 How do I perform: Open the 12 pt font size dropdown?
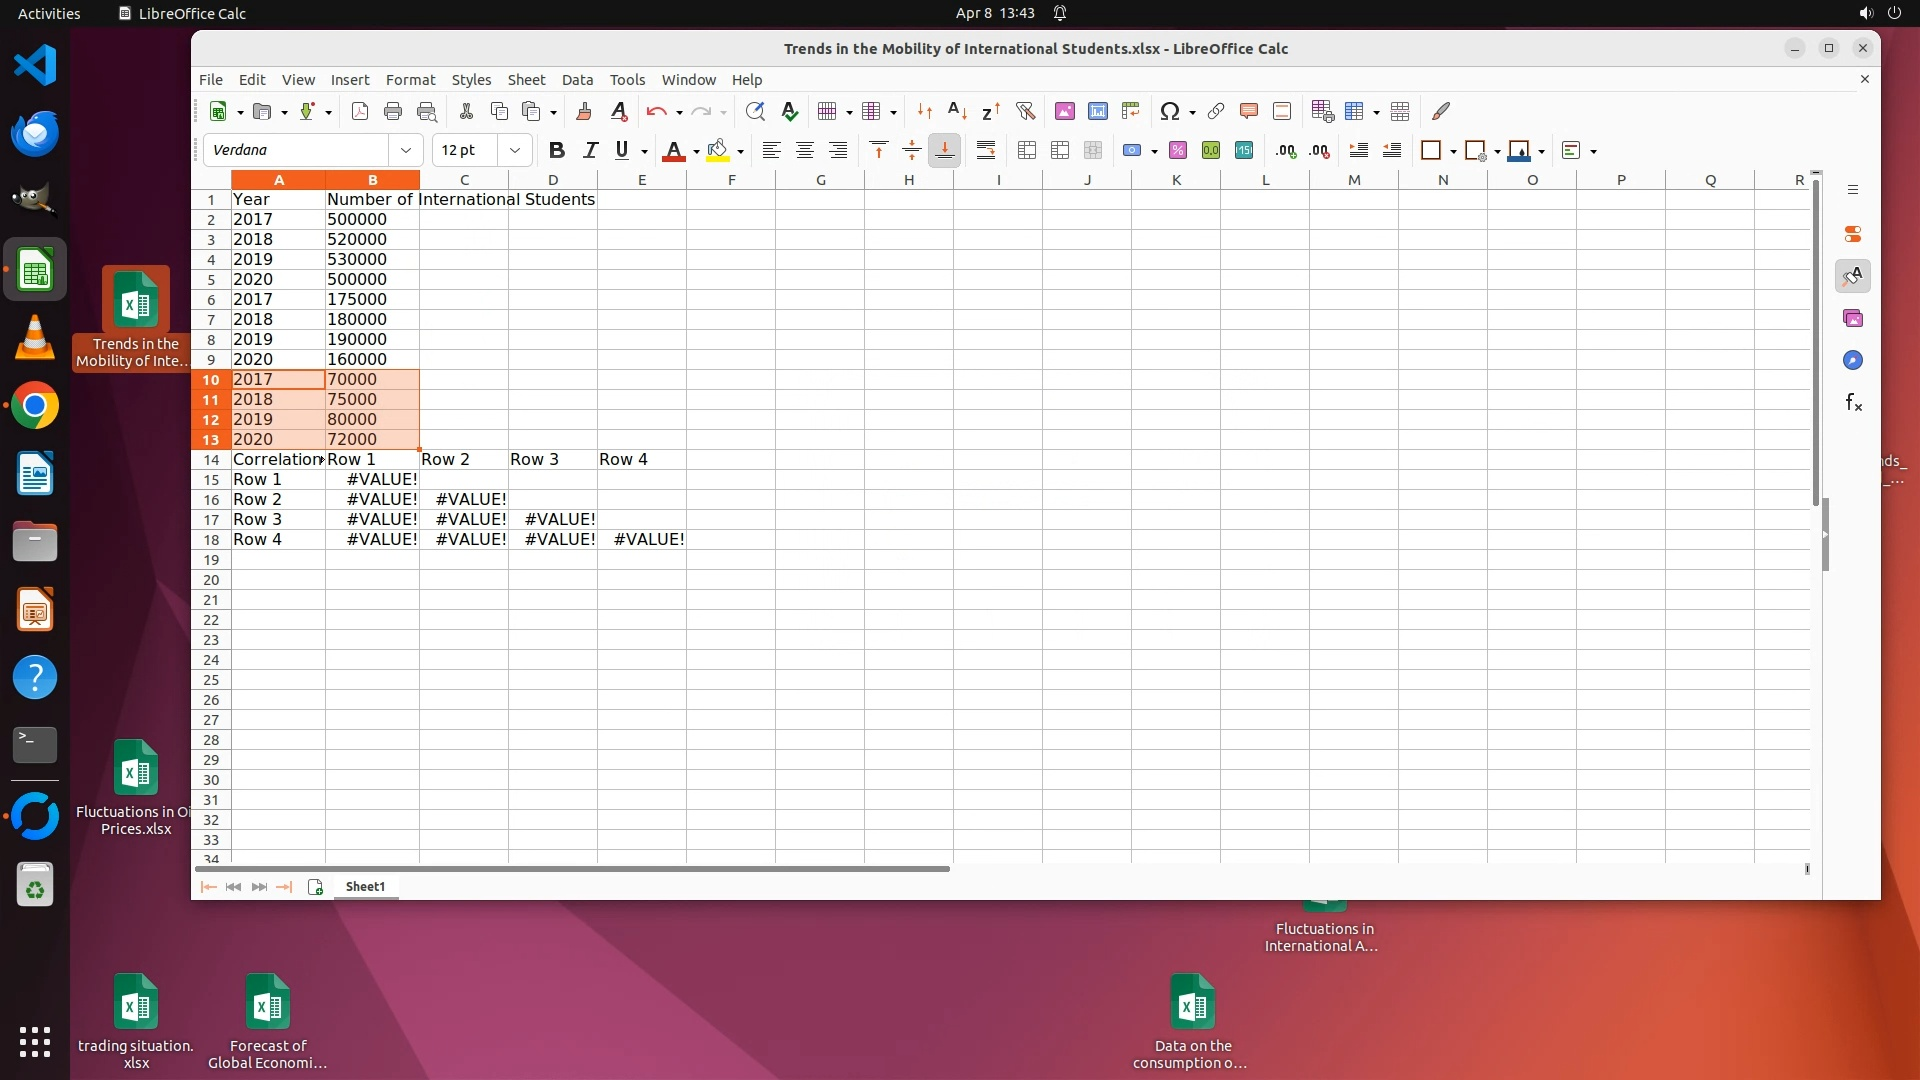[x=515, y=151]
